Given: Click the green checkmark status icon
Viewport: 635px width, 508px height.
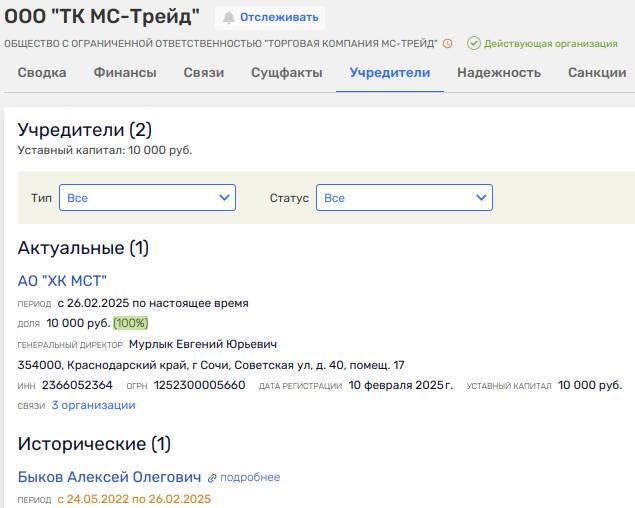Looking at the screenshot, I should [473, 43].
